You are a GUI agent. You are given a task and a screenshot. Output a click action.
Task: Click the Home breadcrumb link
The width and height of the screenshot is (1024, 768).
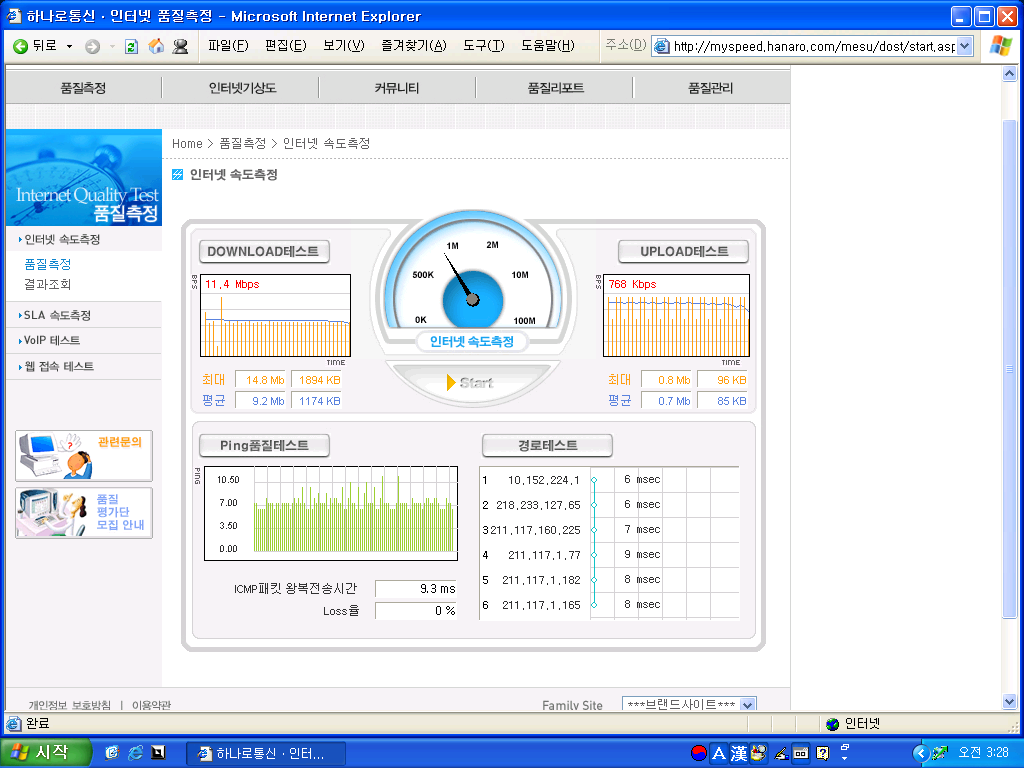(x=187, y=144)
